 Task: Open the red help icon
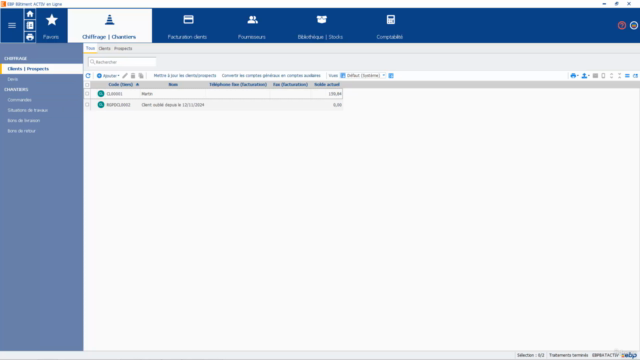(622, 25)
